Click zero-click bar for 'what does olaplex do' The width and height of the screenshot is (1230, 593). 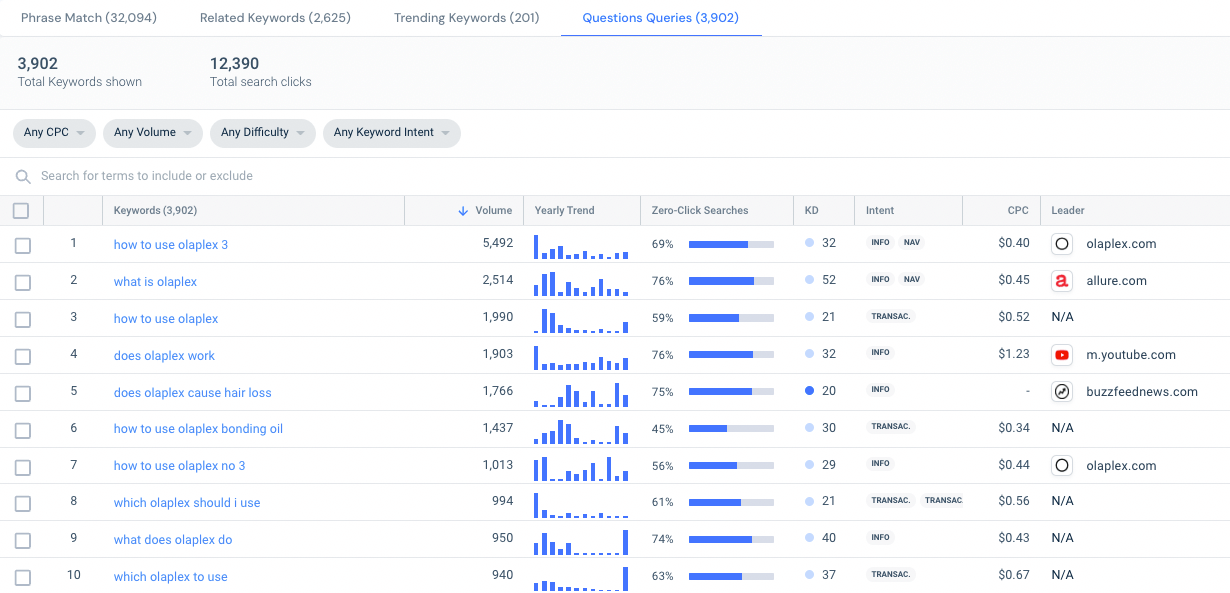coord(731,539)
